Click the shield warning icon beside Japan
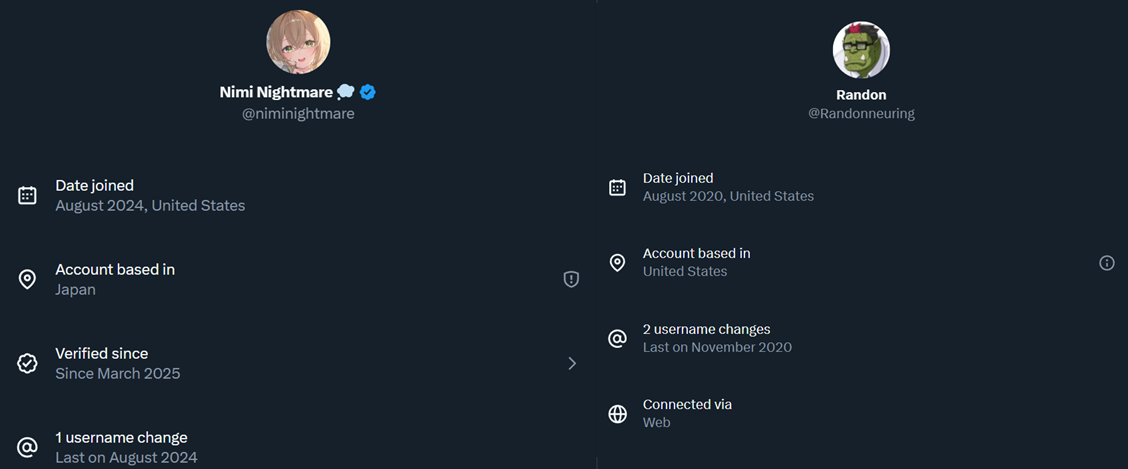 tap(571, 279)
